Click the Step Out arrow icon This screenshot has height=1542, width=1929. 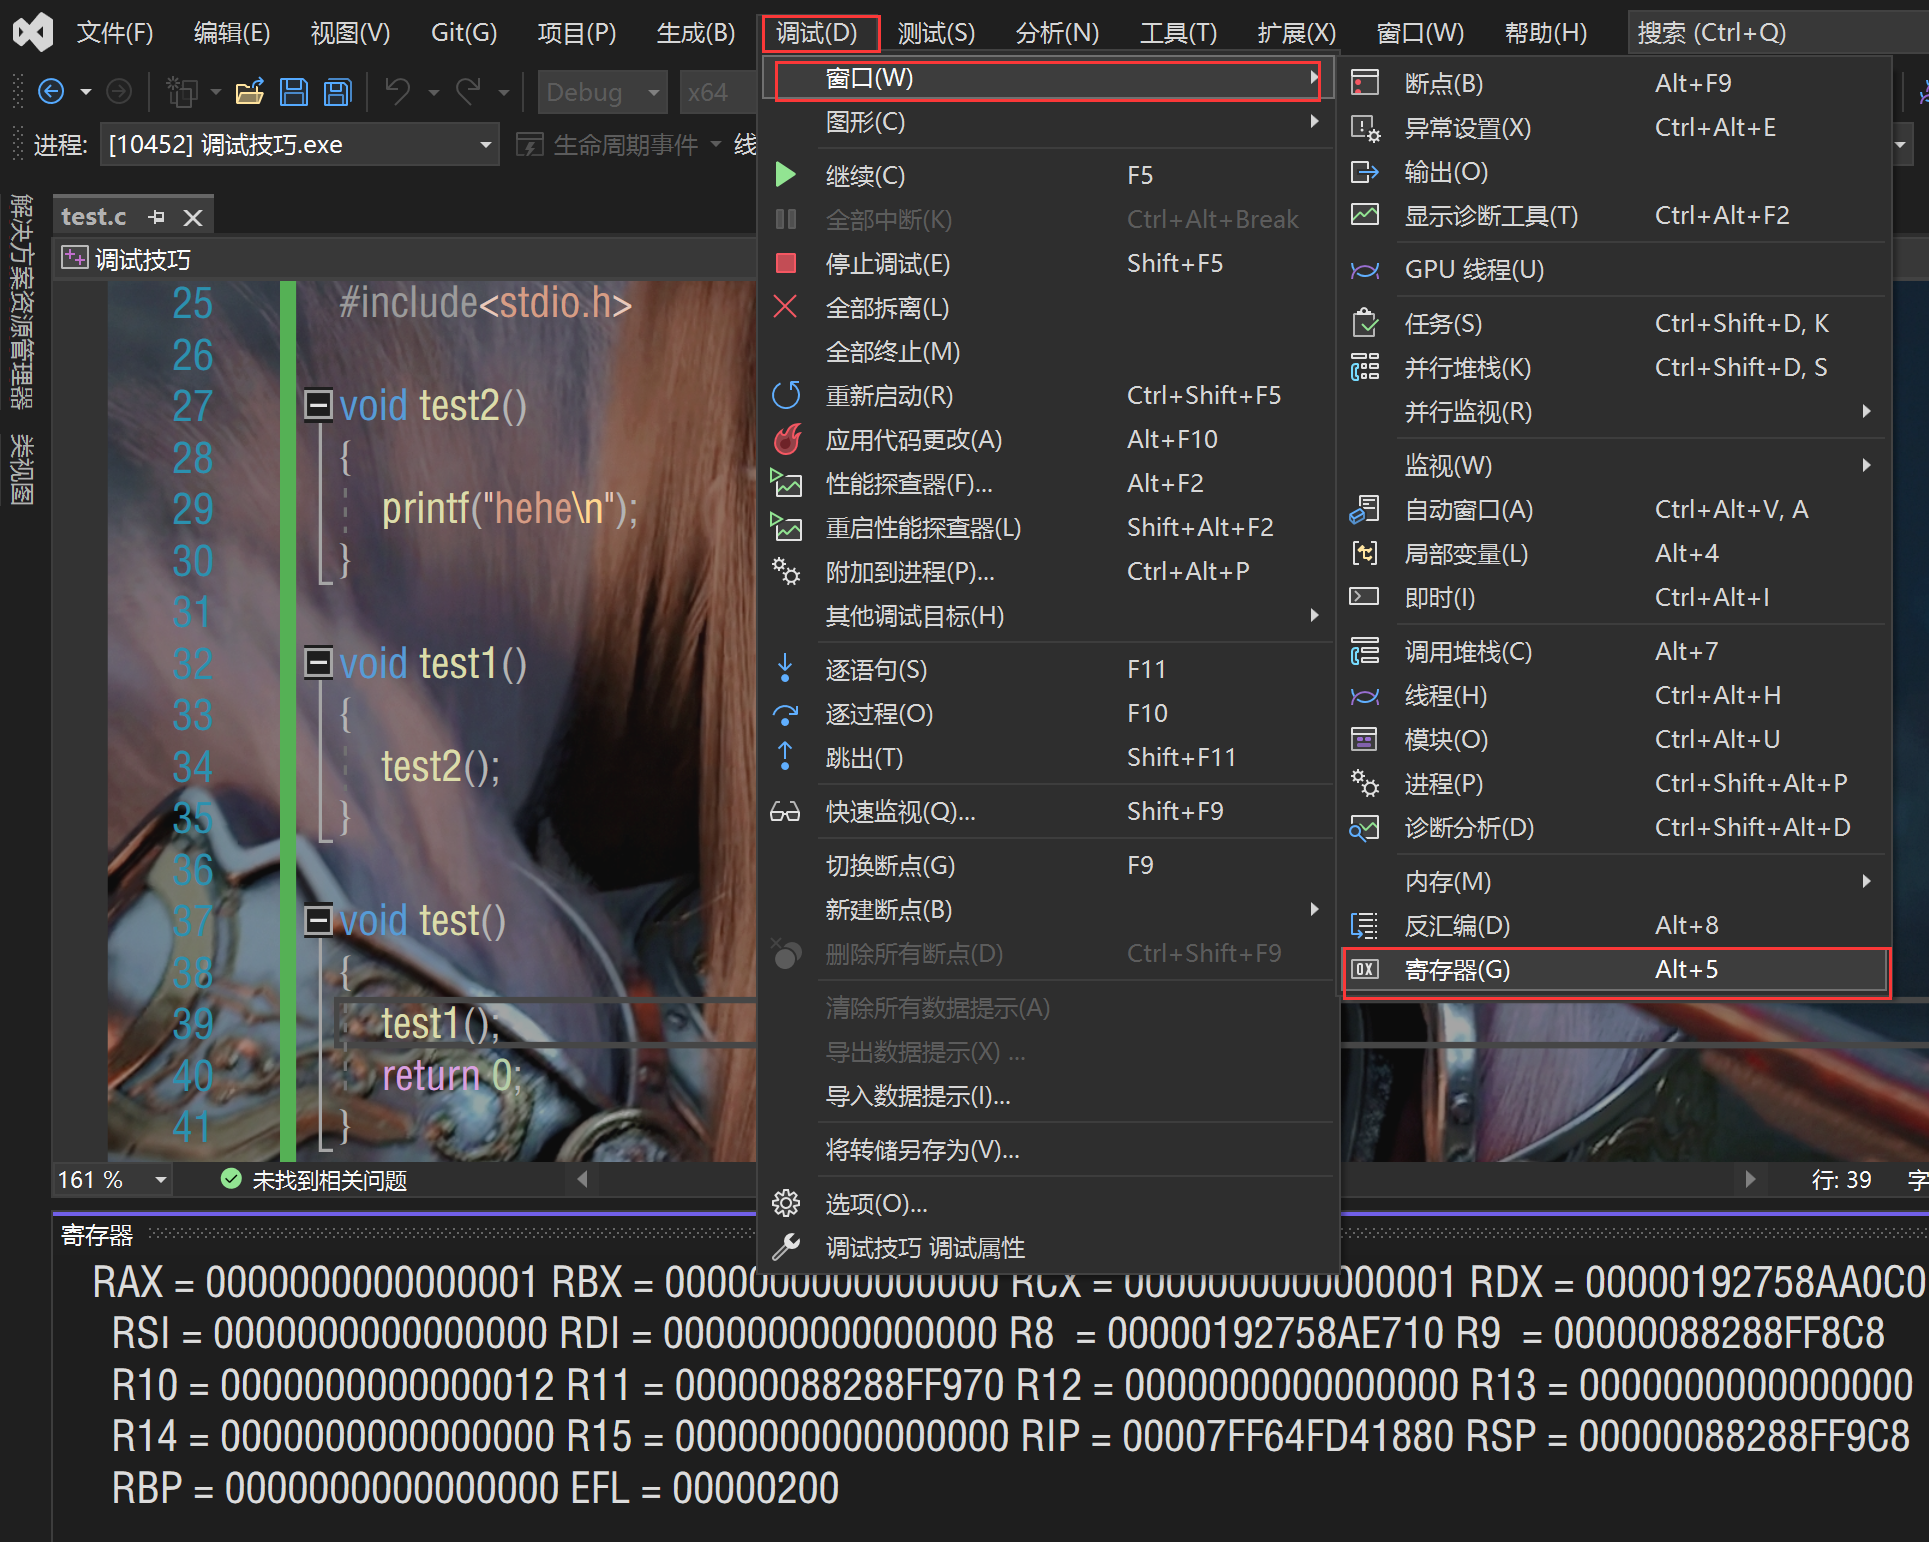click(x=785, y=756)
